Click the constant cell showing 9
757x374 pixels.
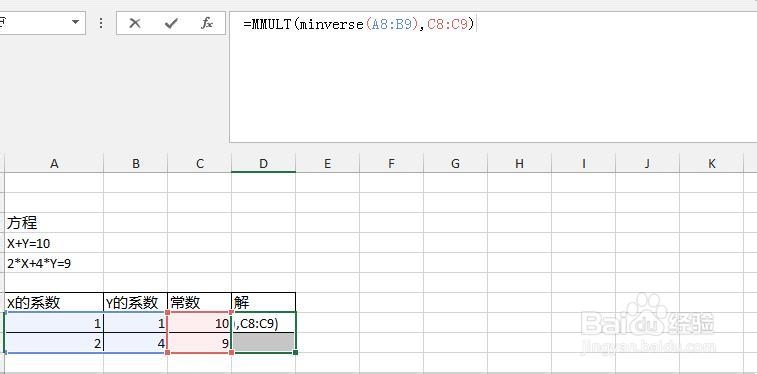200,343
